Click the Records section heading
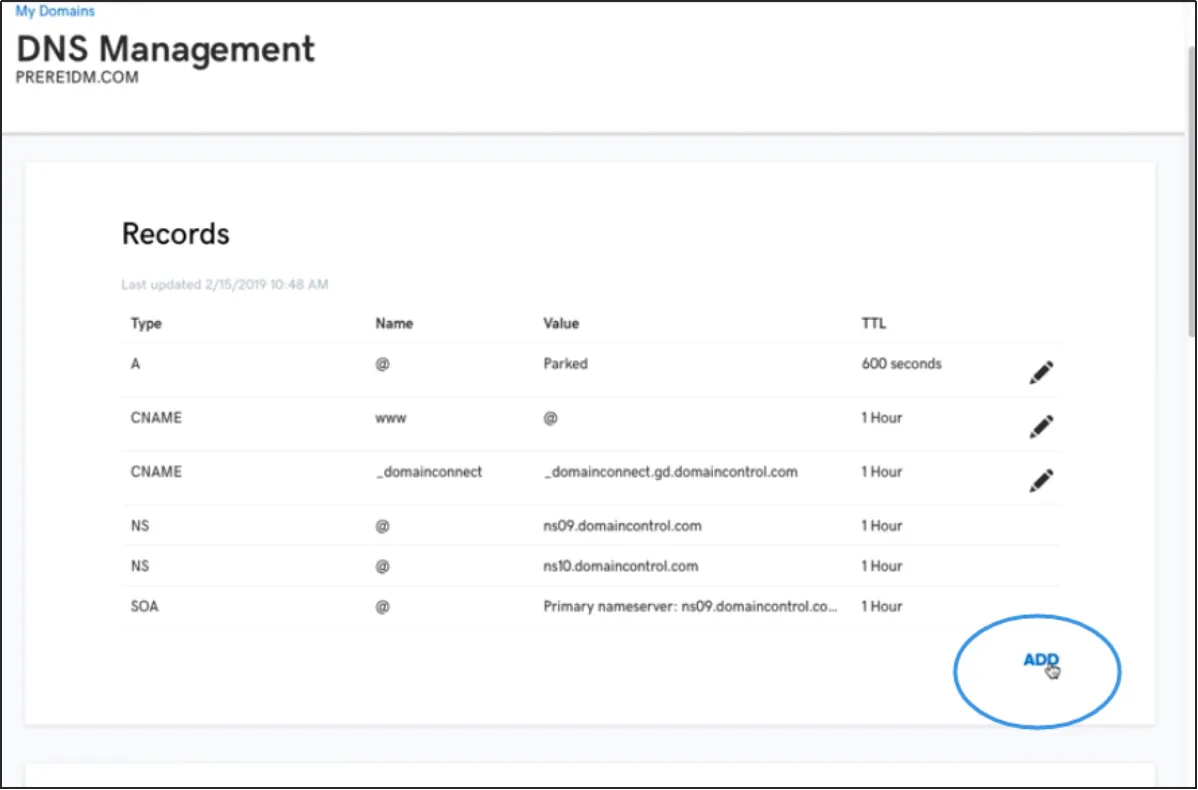1198x790 pixels. 175,234
